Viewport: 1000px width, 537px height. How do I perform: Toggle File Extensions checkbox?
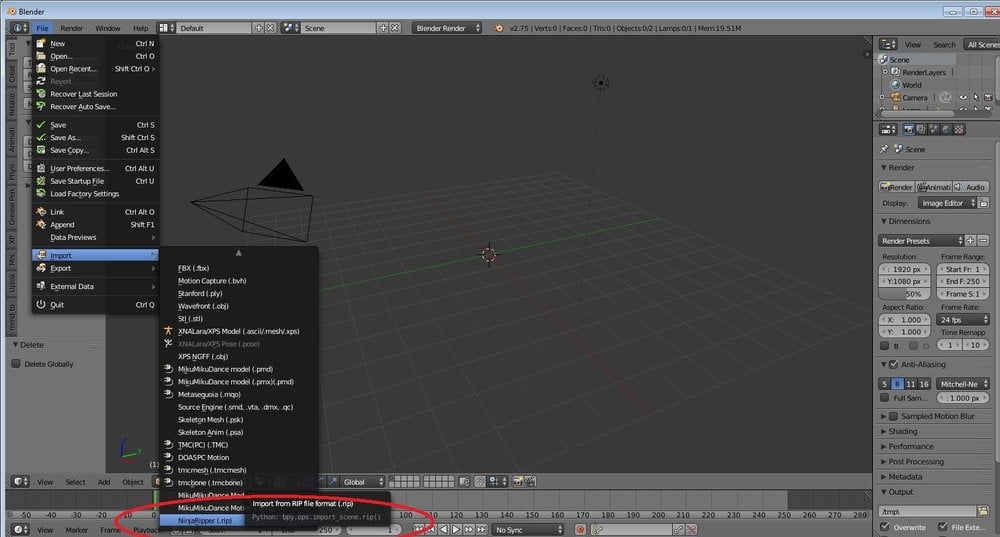[943, 527]
